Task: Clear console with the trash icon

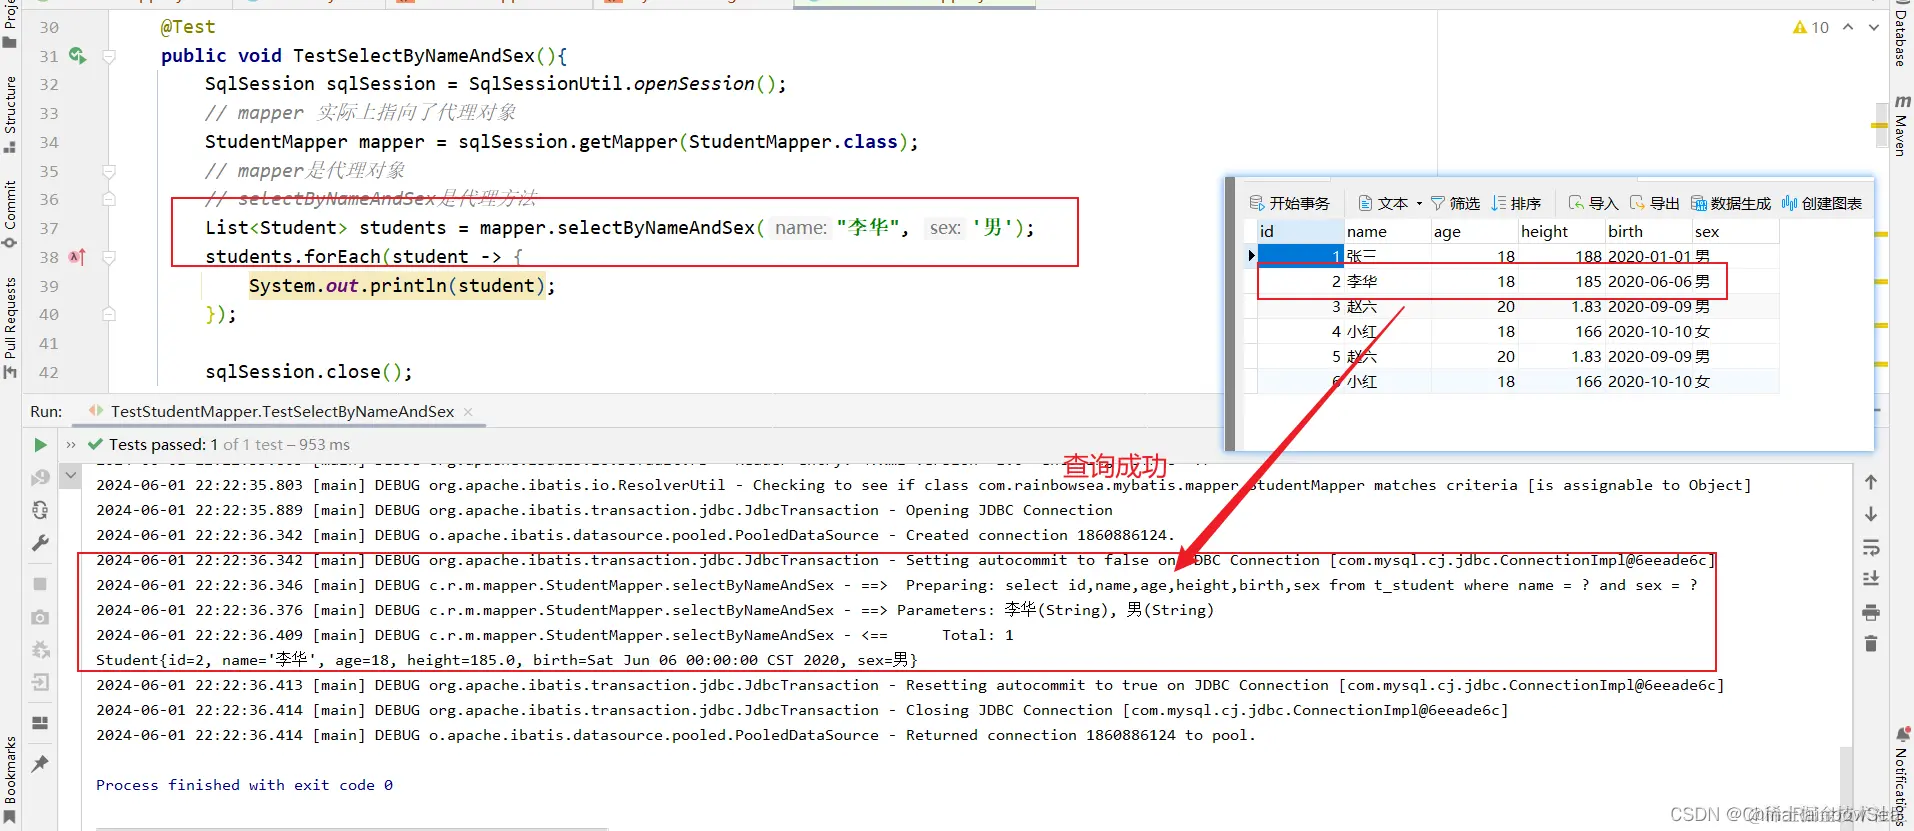Action: (1871, 643)
